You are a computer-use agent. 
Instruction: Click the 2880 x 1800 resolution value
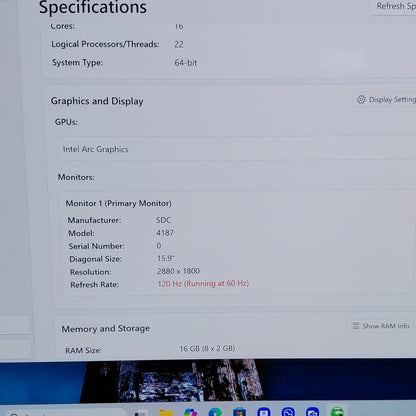(x=178, y=271)
